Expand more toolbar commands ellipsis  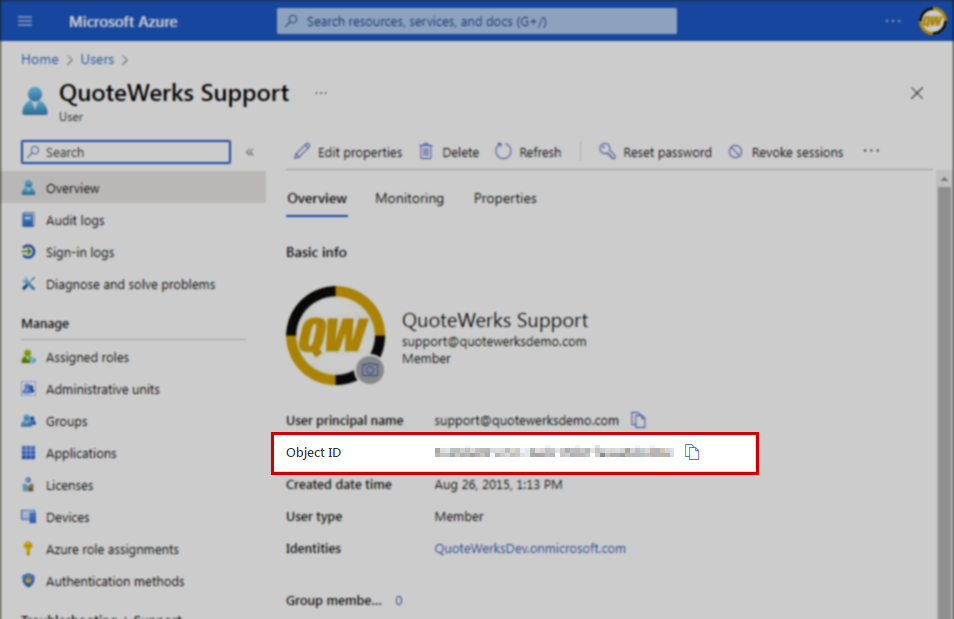pyautogui.click(x=871, y=151)
